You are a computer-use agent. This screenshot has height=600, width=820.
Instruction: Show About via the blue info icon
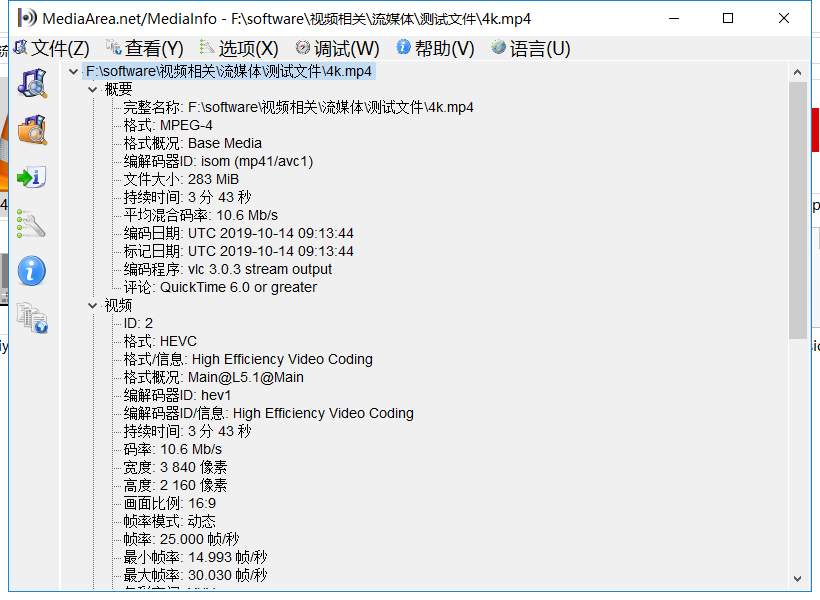tap(31, 271)
